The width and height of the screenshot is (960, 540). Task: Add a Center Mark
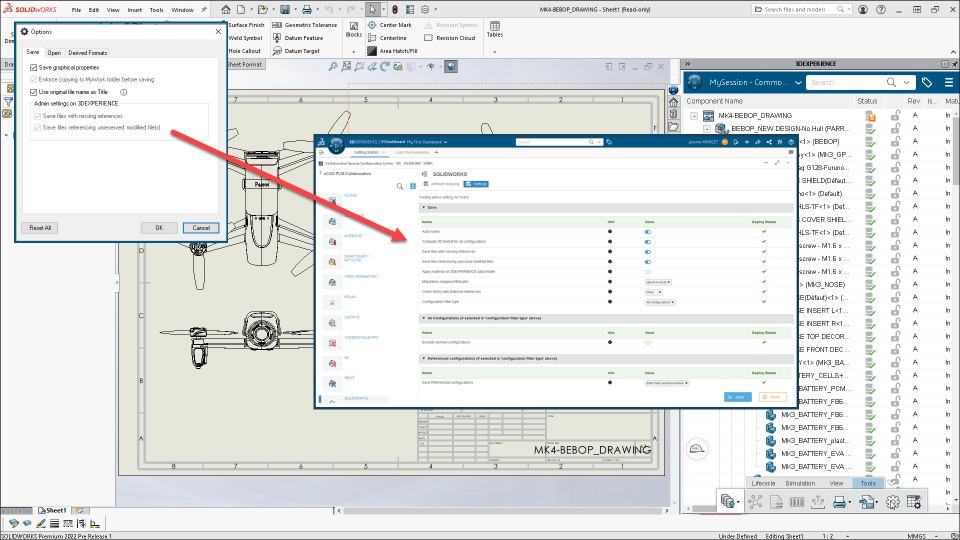point(389,25)
